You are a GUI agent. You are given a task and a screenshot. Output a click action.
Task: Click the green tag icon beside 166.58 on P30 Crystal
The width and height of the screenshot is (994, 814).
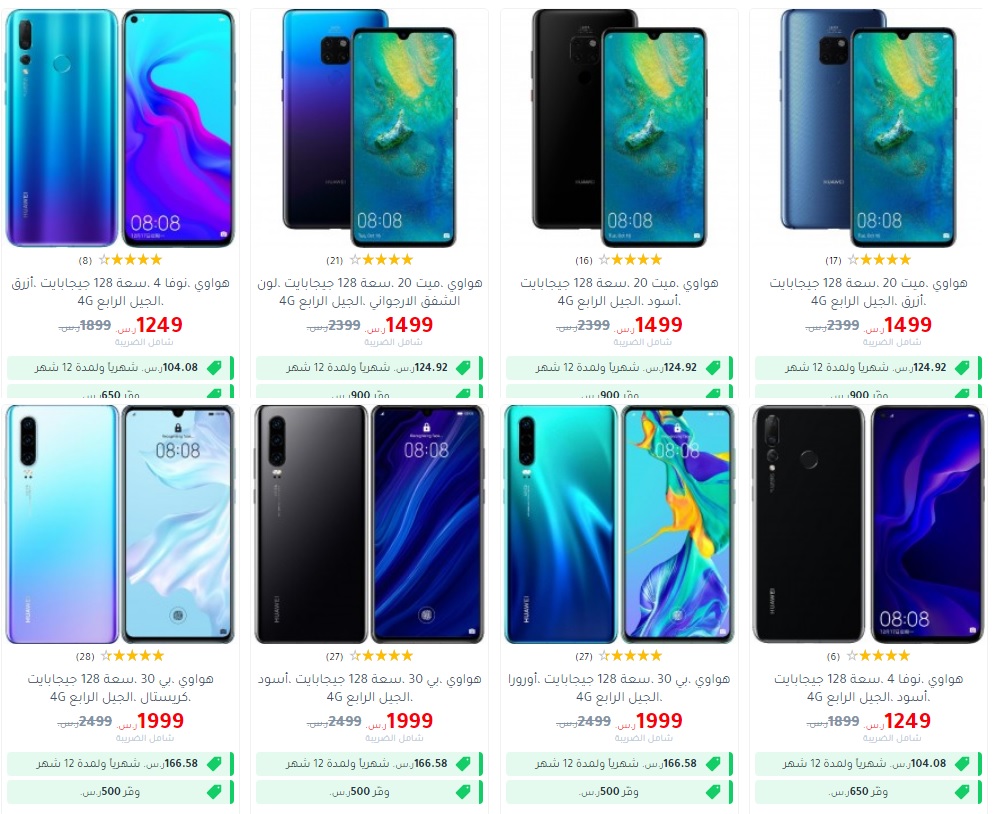point(215,764)
